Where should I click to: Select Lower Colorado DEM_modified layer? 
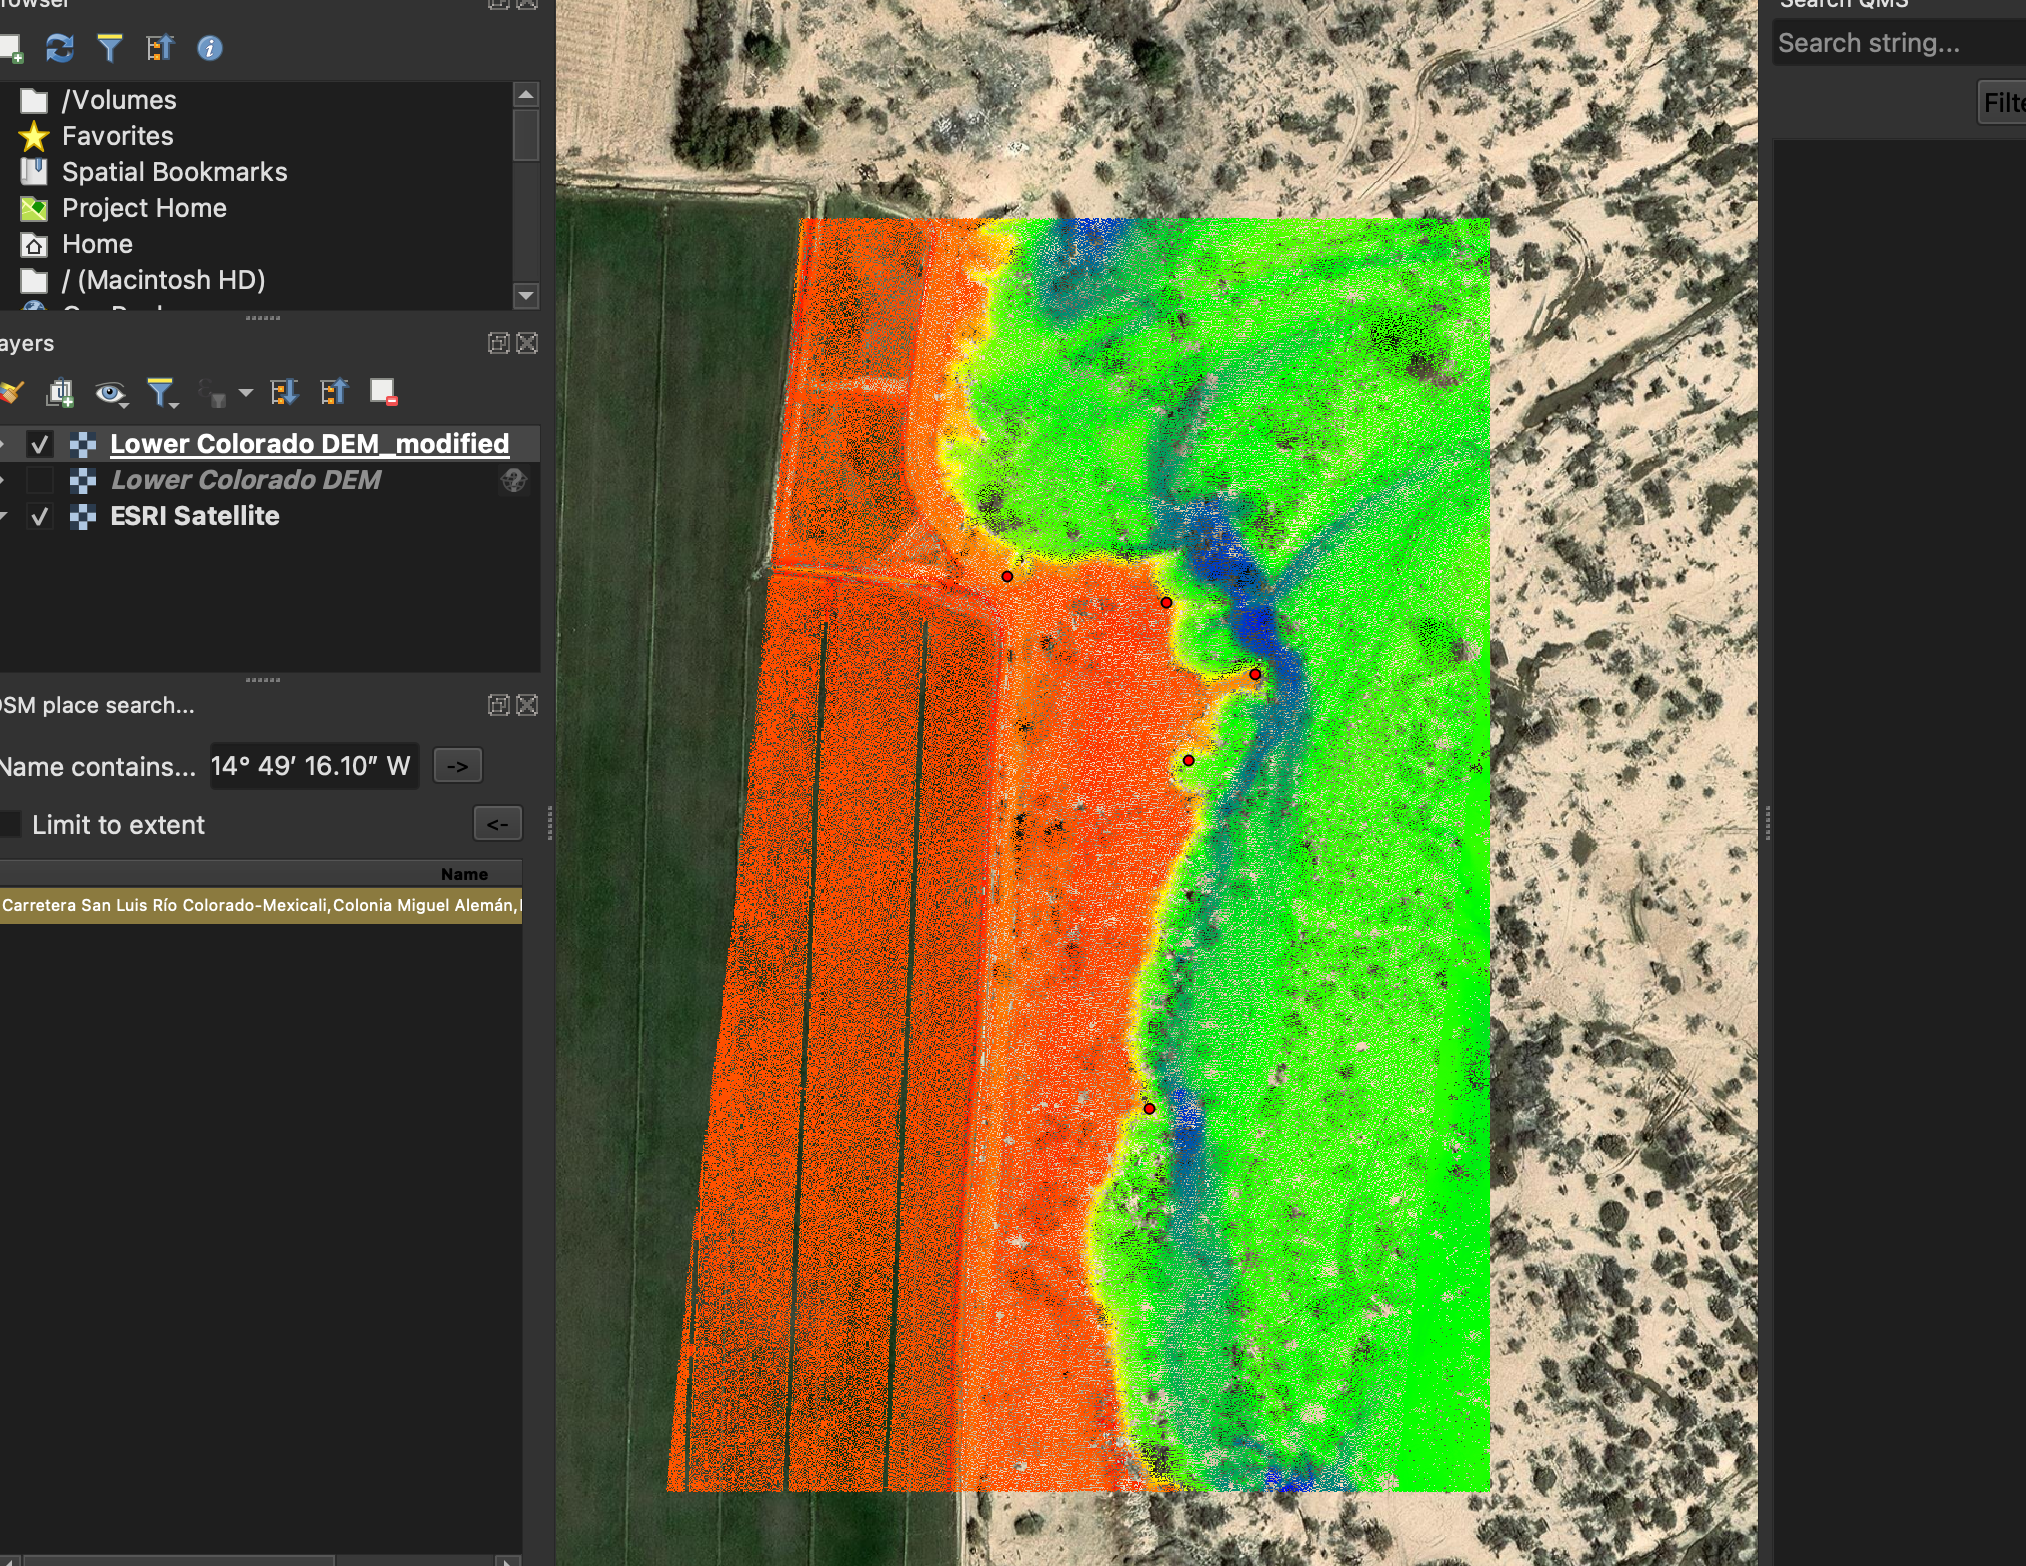coord(309,444)
